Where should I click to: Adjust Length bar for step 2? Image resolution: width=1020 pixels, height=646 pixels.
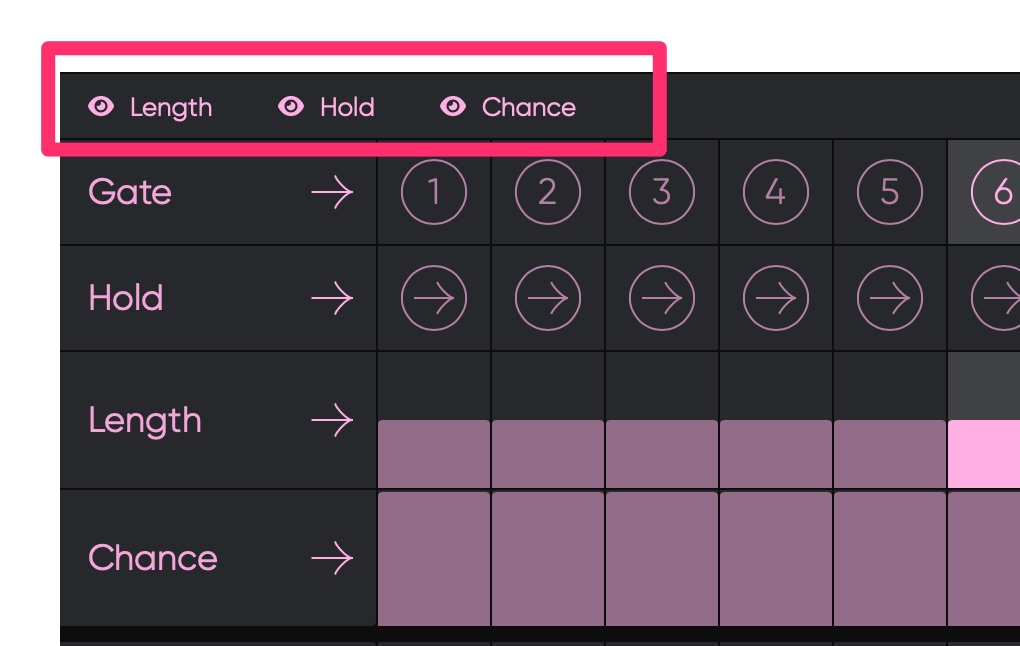click(547, 454)
